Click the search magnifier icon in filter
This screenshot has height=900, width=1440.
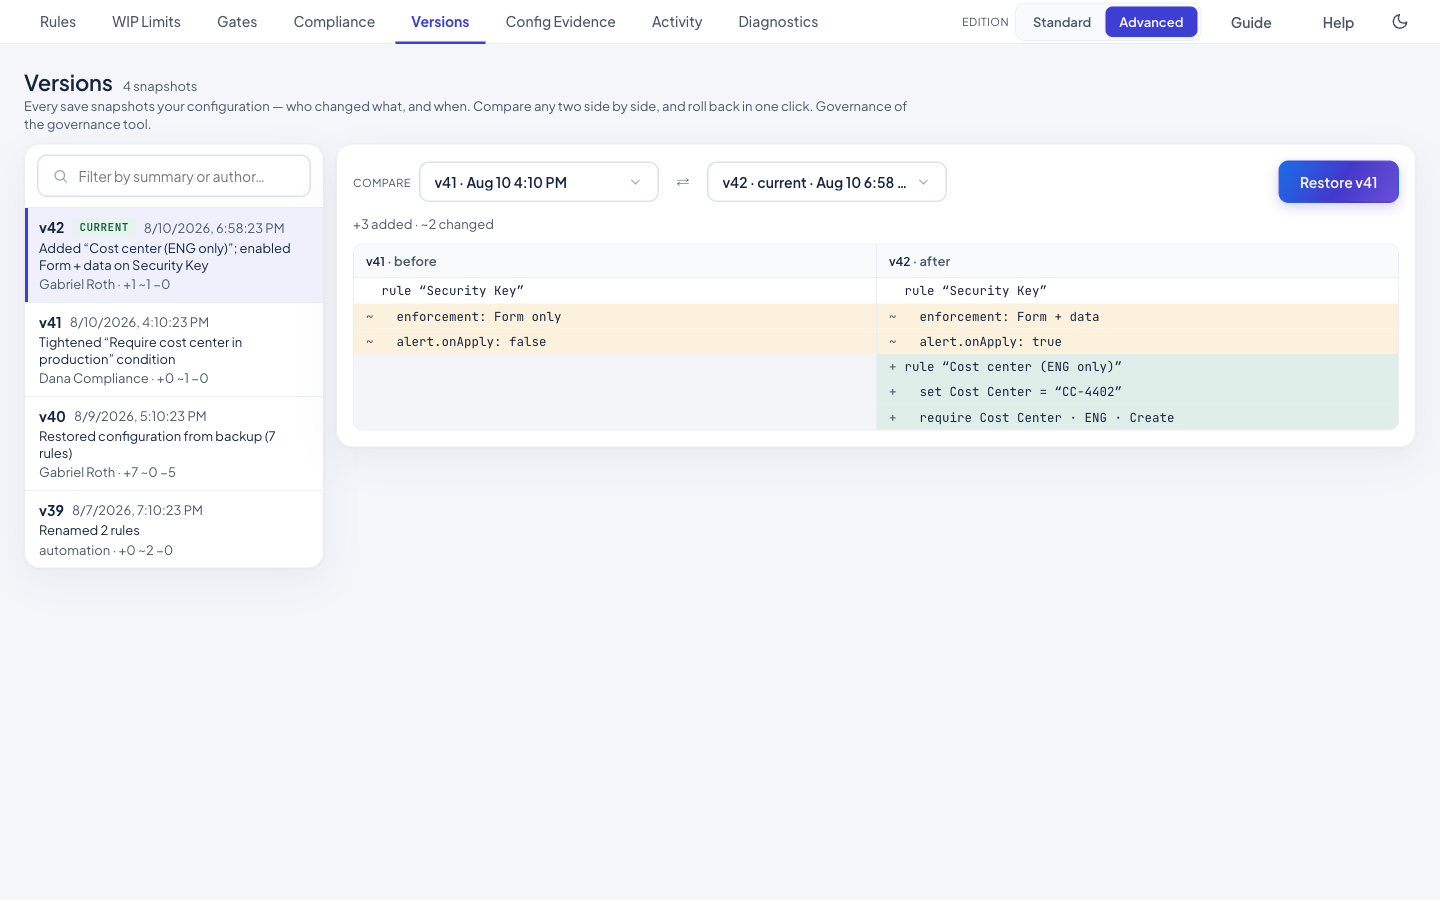(x=61, y=176)
